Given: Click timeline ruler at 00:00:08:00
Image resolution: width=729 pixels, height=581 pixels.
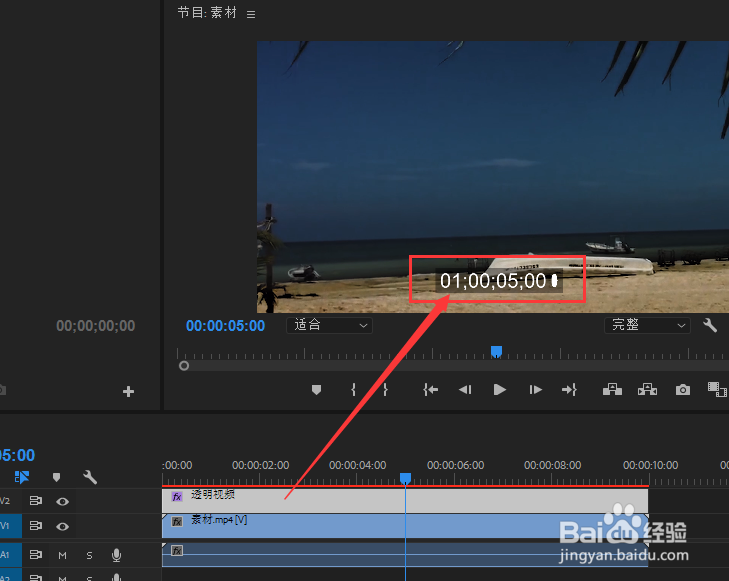Looking at the screenshot, I should (552, 465).
